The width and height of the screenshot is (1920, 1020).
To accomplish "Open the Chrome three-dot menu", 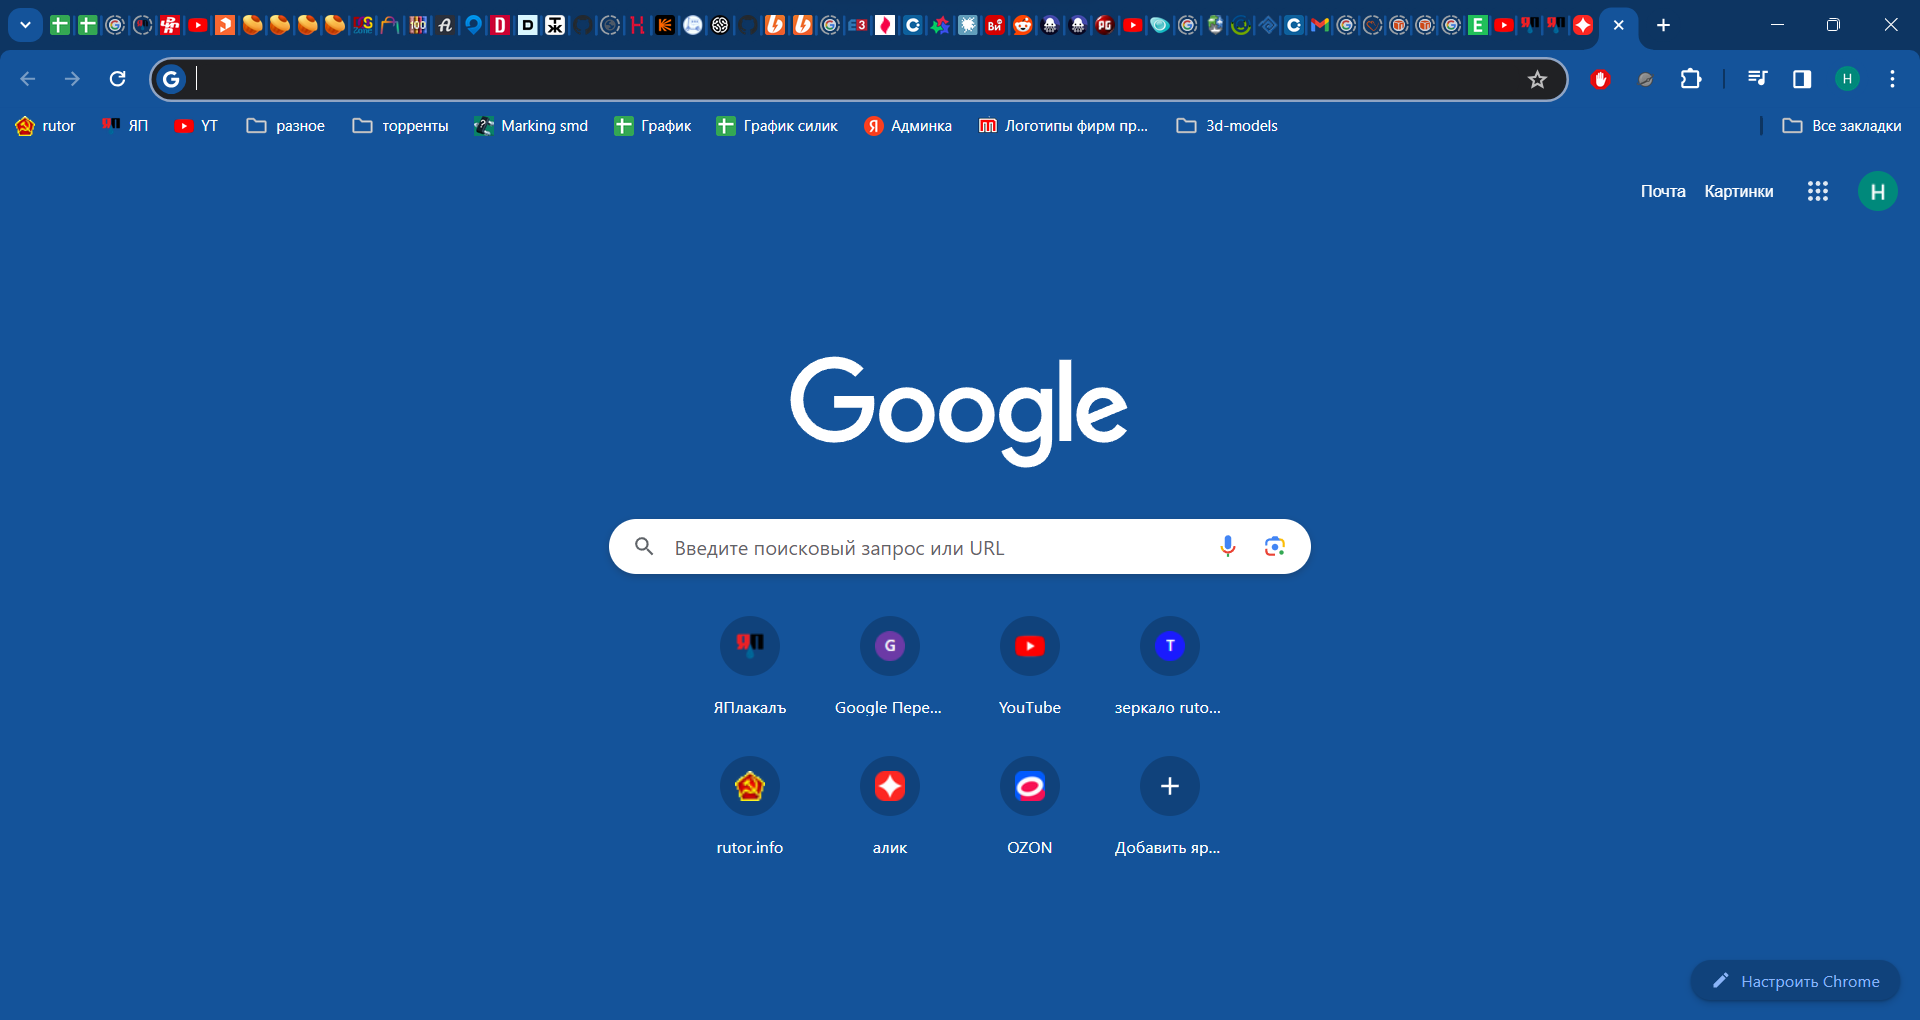I will [x=1892, y=79].
